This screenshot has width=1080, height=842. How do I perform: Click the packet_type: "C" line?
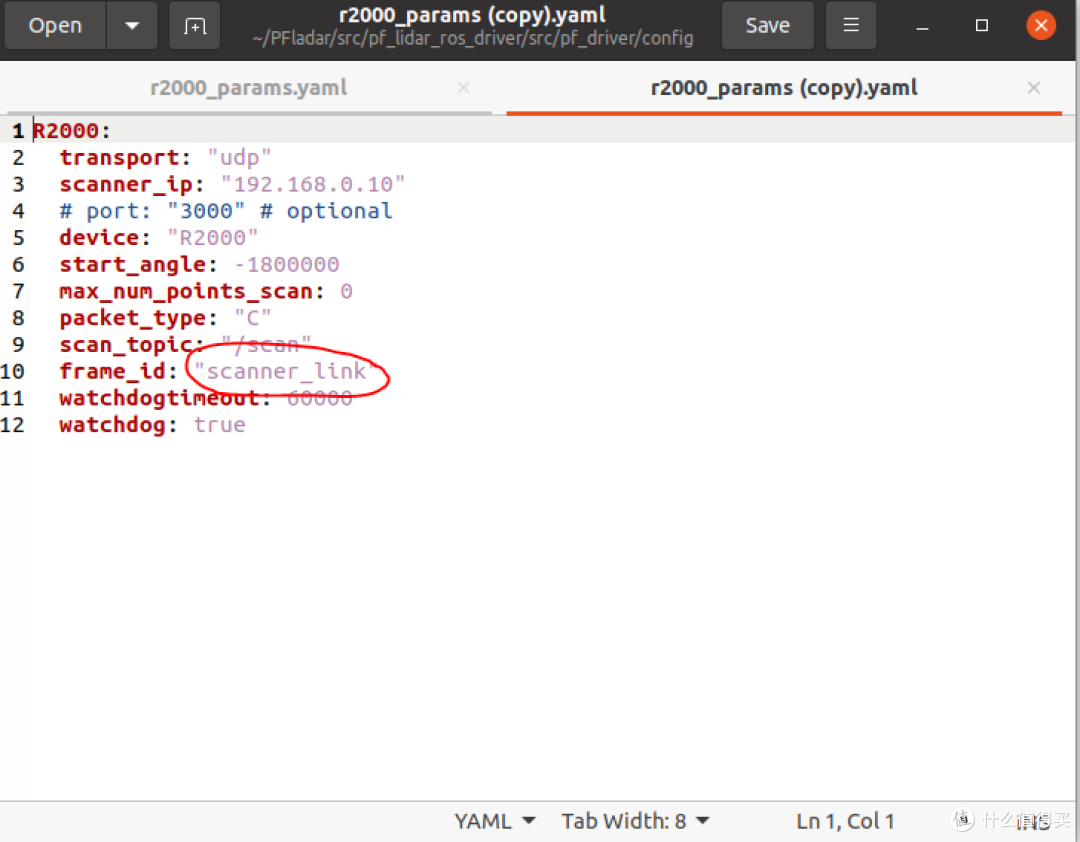coord(165,318)
